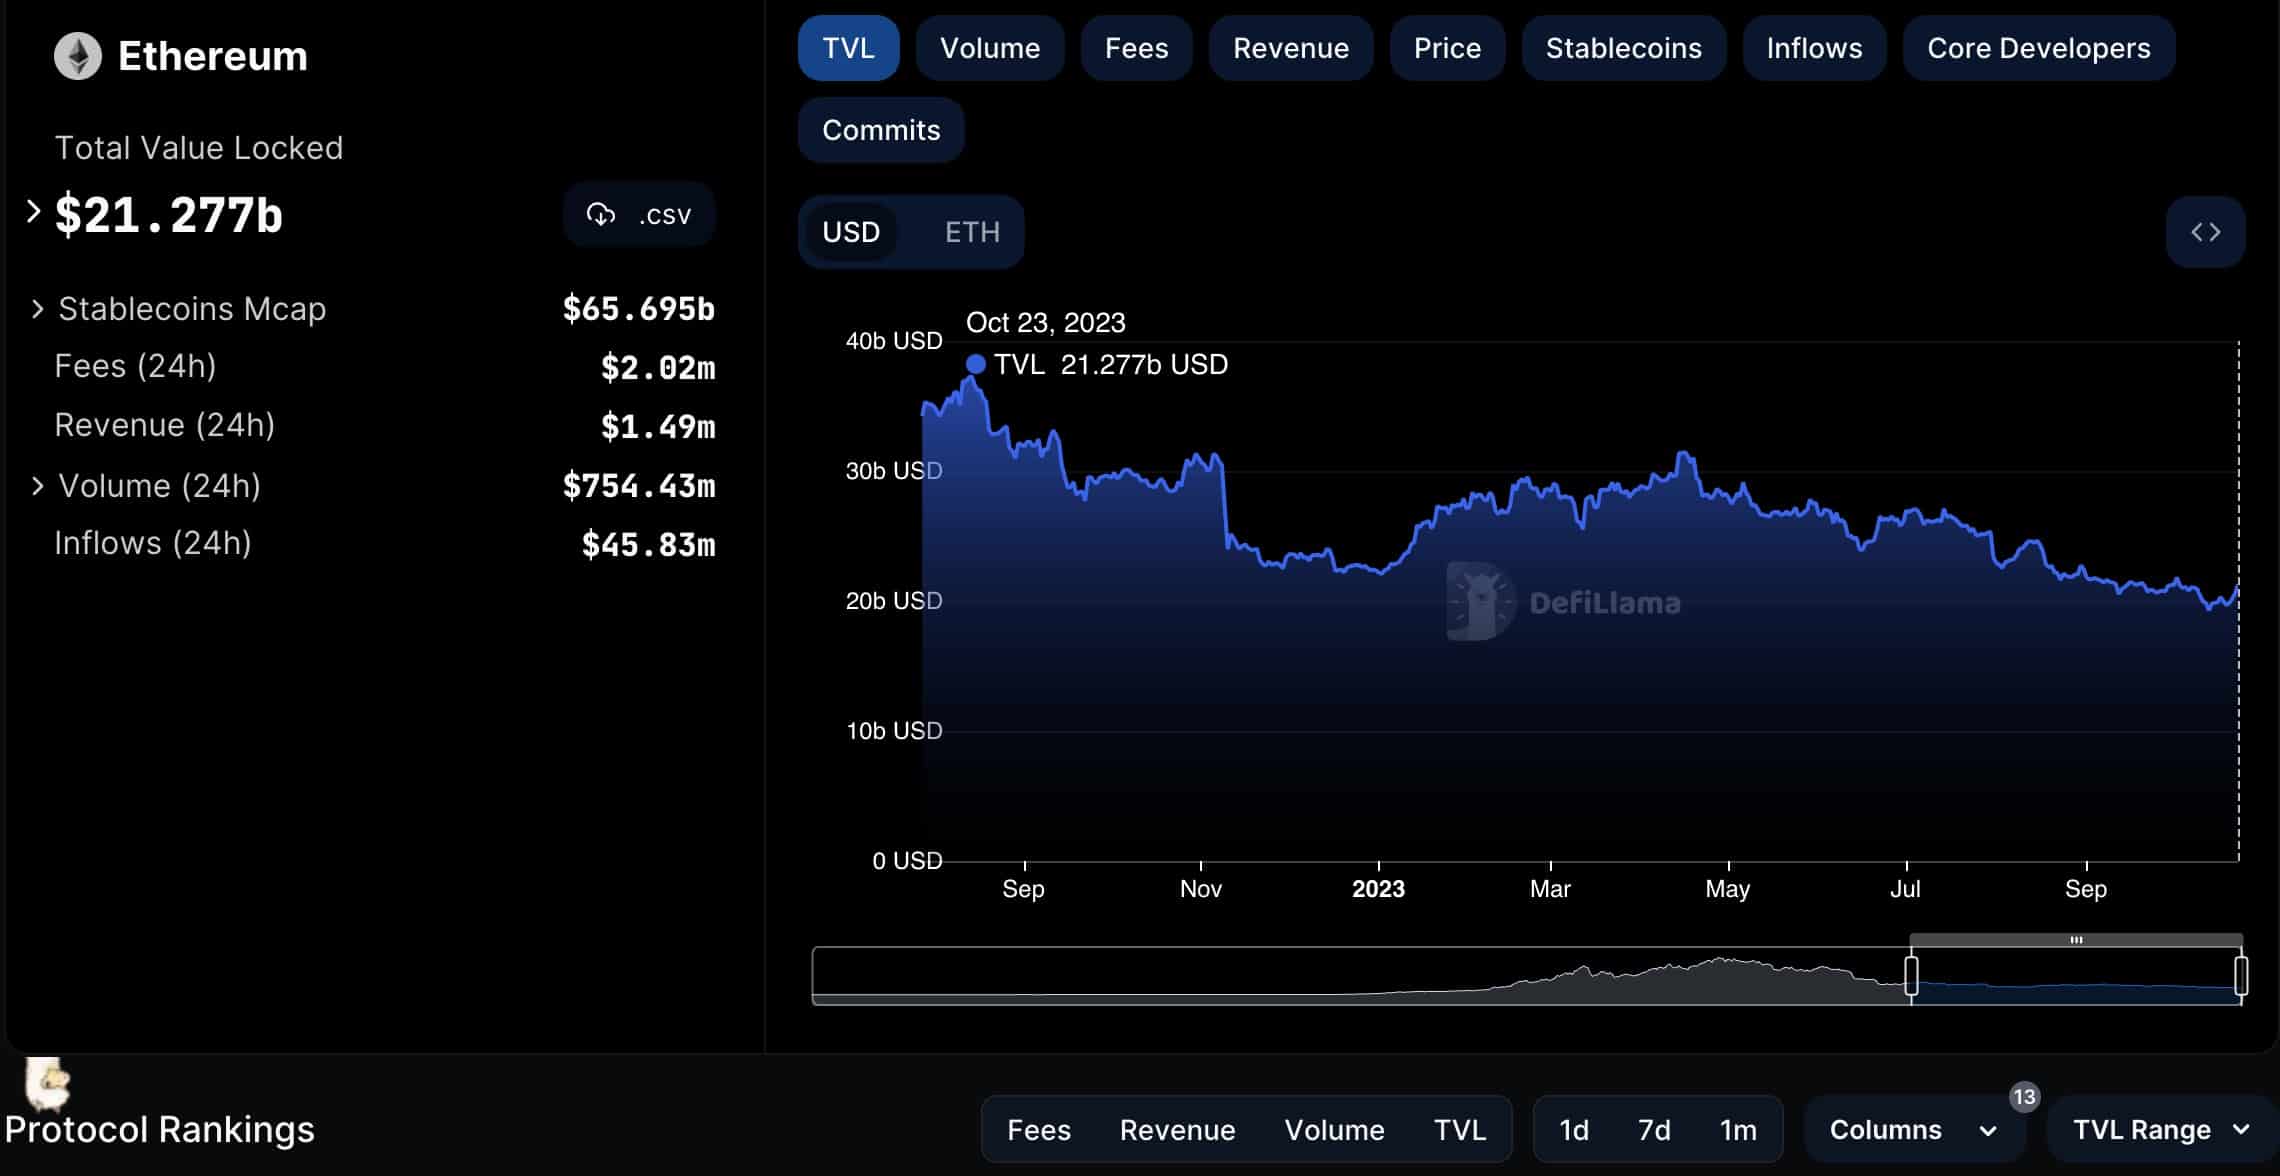Select the Fees rankings tab

click(x=1039, y=1130)
